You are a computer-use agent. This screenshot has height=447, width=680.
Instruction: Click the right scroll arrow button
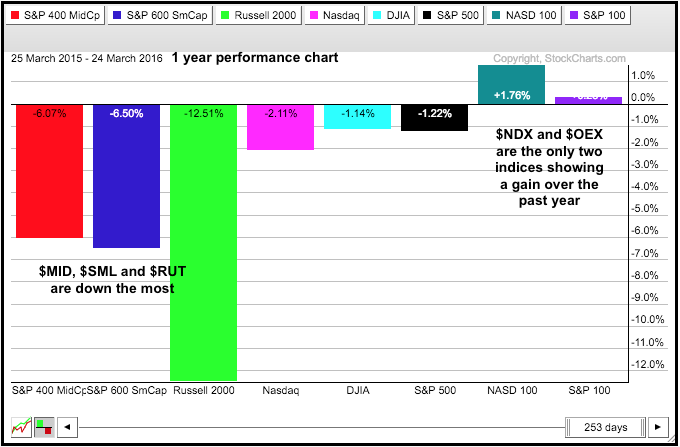657,427
